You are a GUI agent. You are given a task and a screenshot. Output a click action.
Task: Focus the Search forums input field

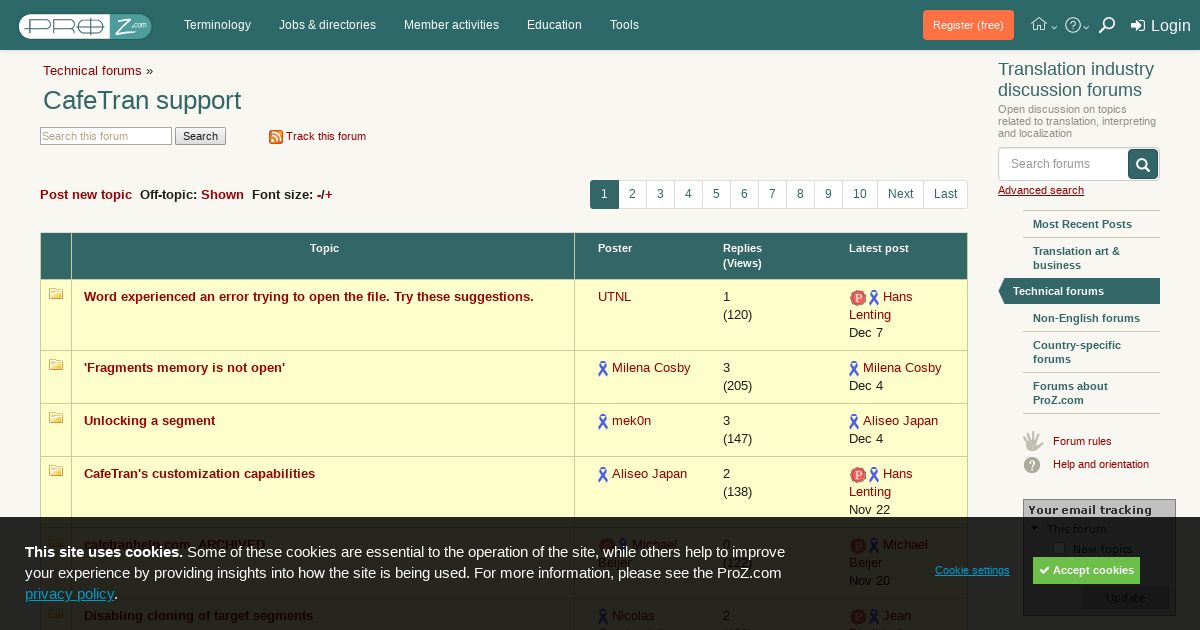click(1063, 164)
